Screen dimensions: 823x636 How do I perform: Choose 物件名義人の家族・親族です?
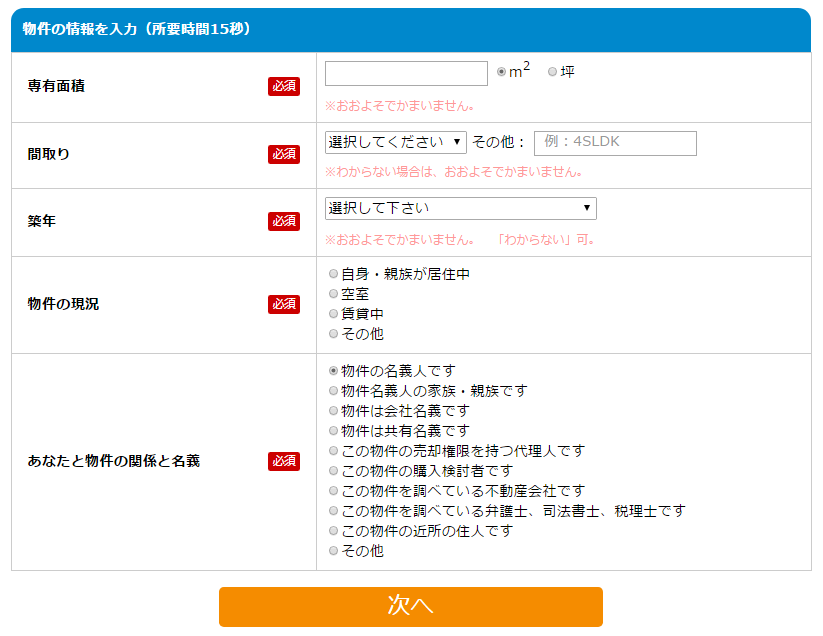tap(334, 391)
